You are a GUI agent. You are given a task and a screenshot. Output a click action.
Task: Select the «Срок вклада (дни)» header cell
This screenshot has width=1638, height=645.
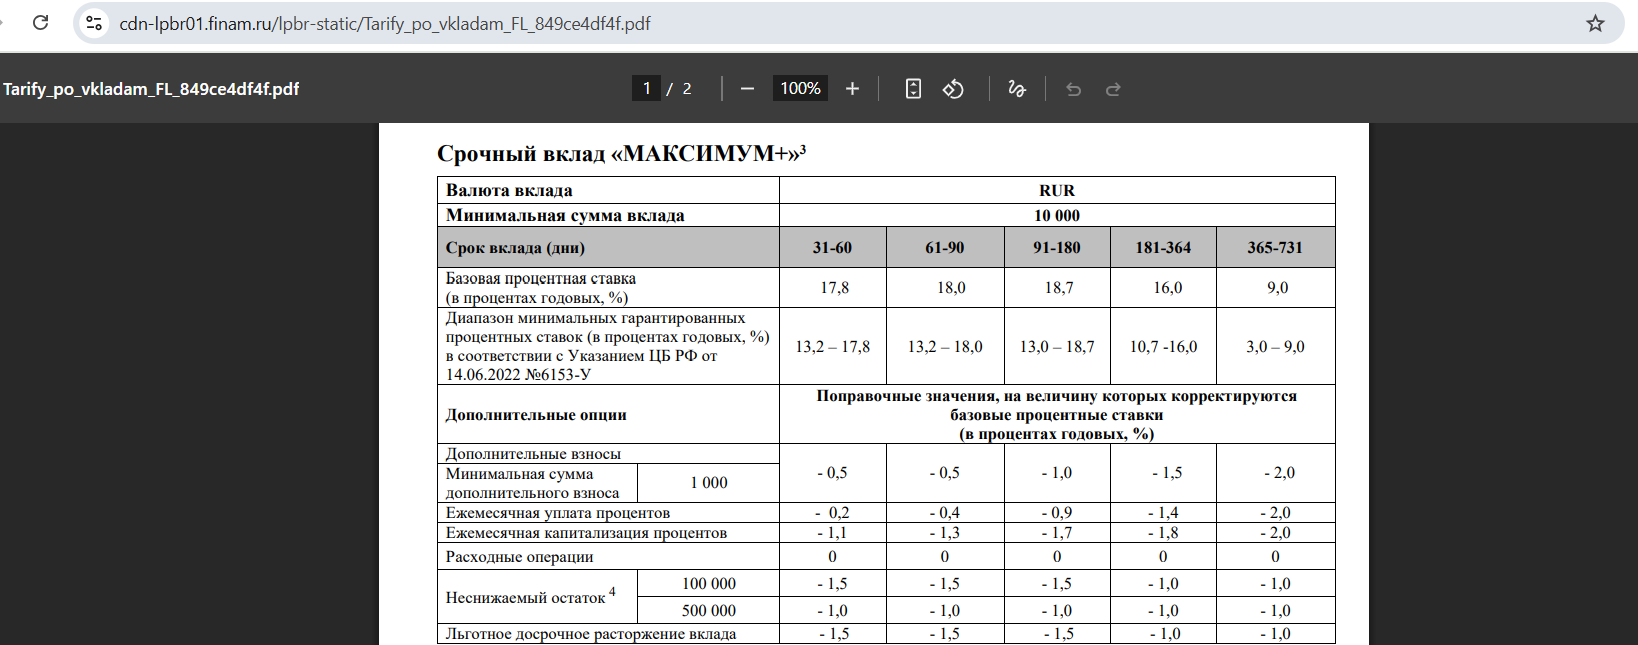click(608, 247)
